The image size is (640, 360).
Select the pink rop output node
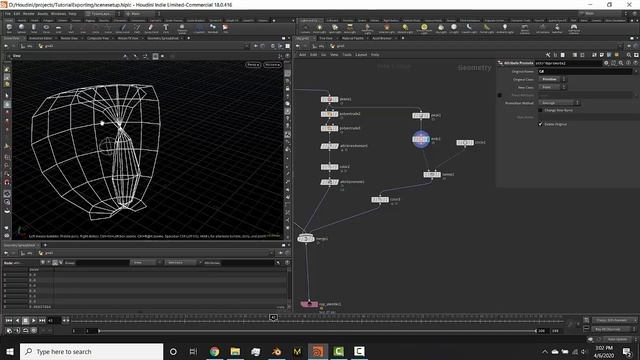309,304
